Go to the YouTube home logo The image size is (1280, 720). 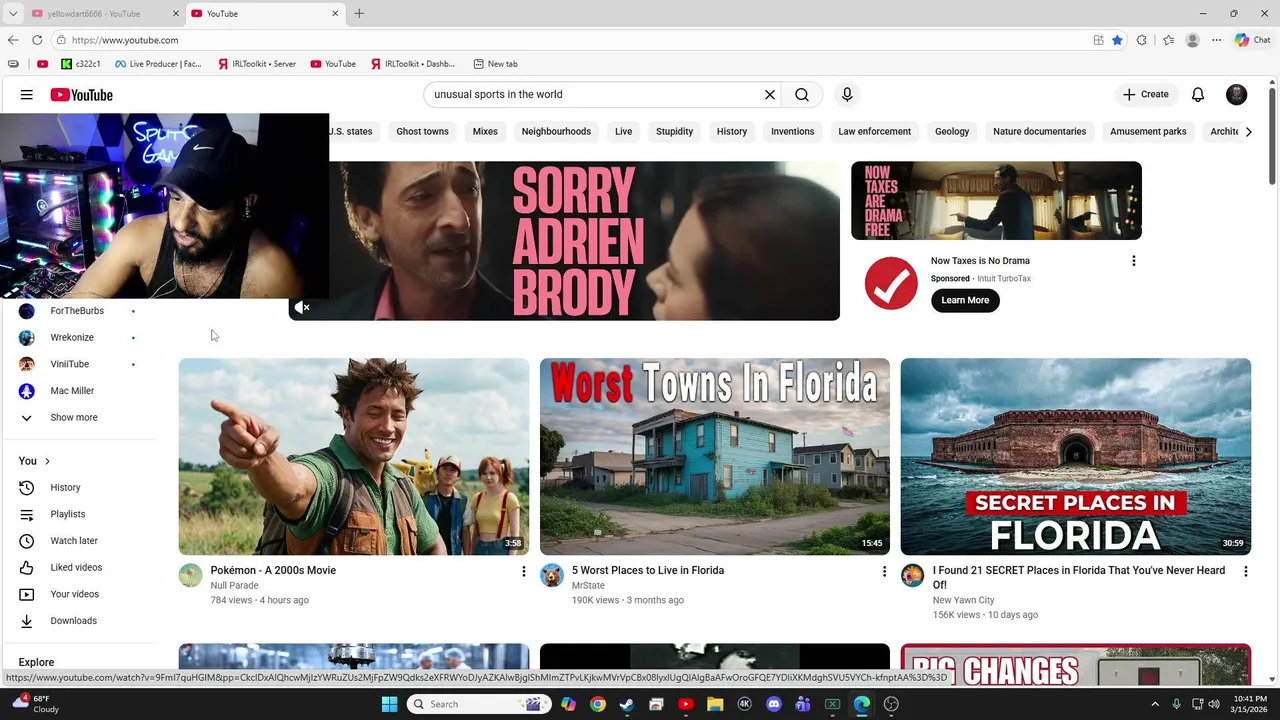(82, 95)
